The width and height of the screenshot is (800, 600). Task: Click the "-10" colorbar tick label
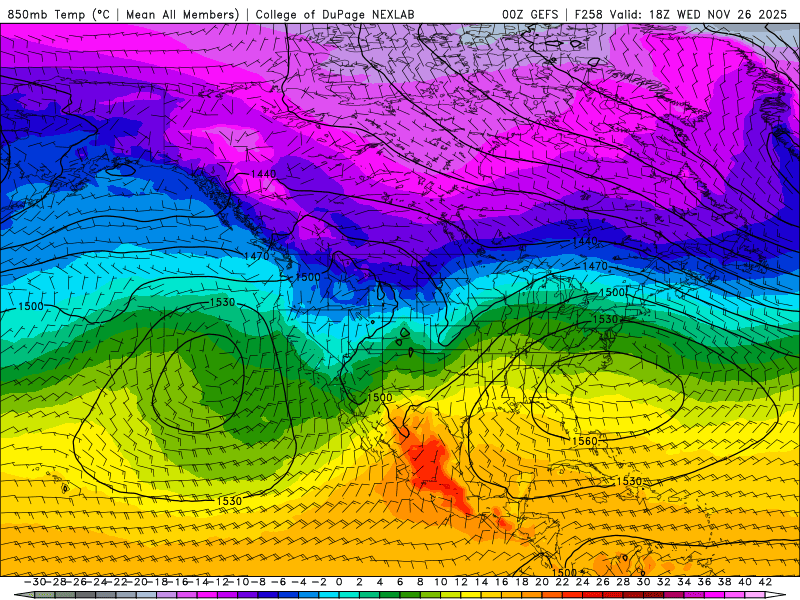(238, 582)
